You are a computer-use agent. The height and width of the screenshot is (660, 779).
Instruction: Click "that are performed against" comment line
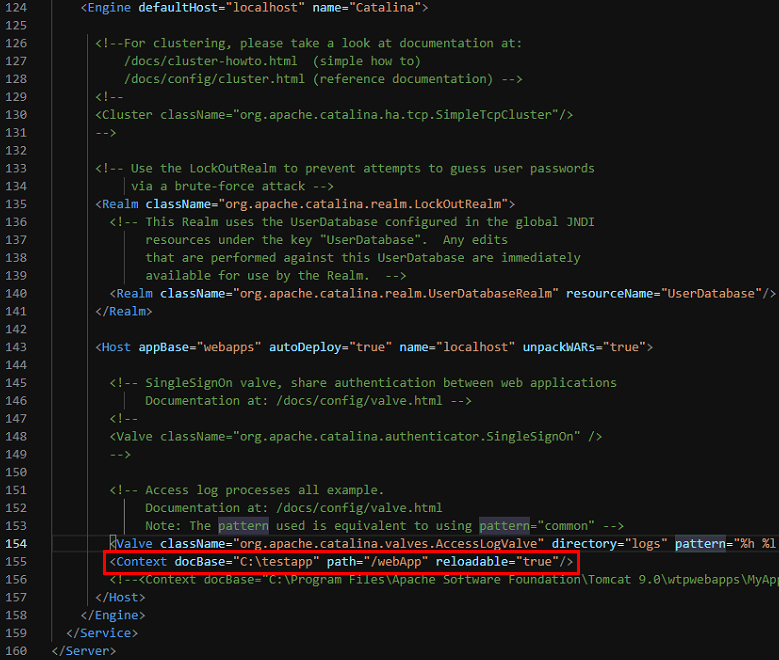363,258
